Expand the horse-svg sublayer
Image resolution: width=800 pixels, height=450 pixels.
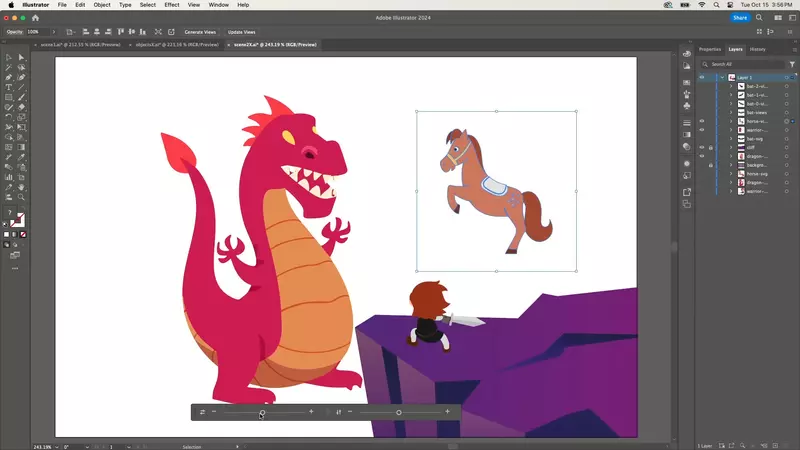(730, 173)
